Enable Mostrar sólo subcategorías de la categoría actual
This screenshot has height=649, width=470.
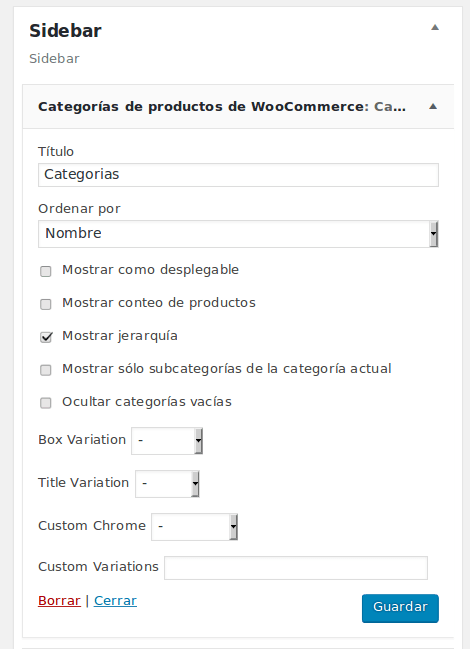tap(46, 370)
